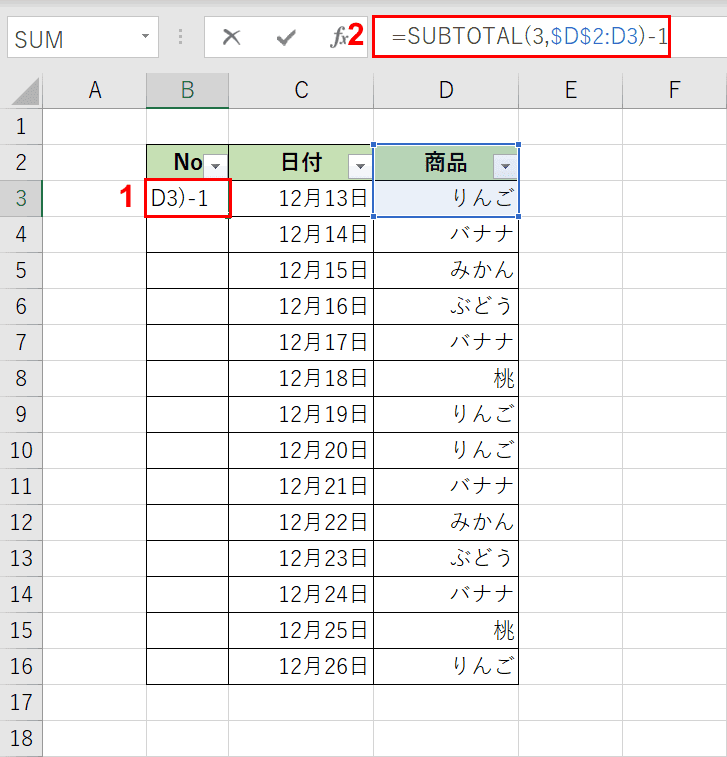Click the No header cell

[x=187, y=162]
